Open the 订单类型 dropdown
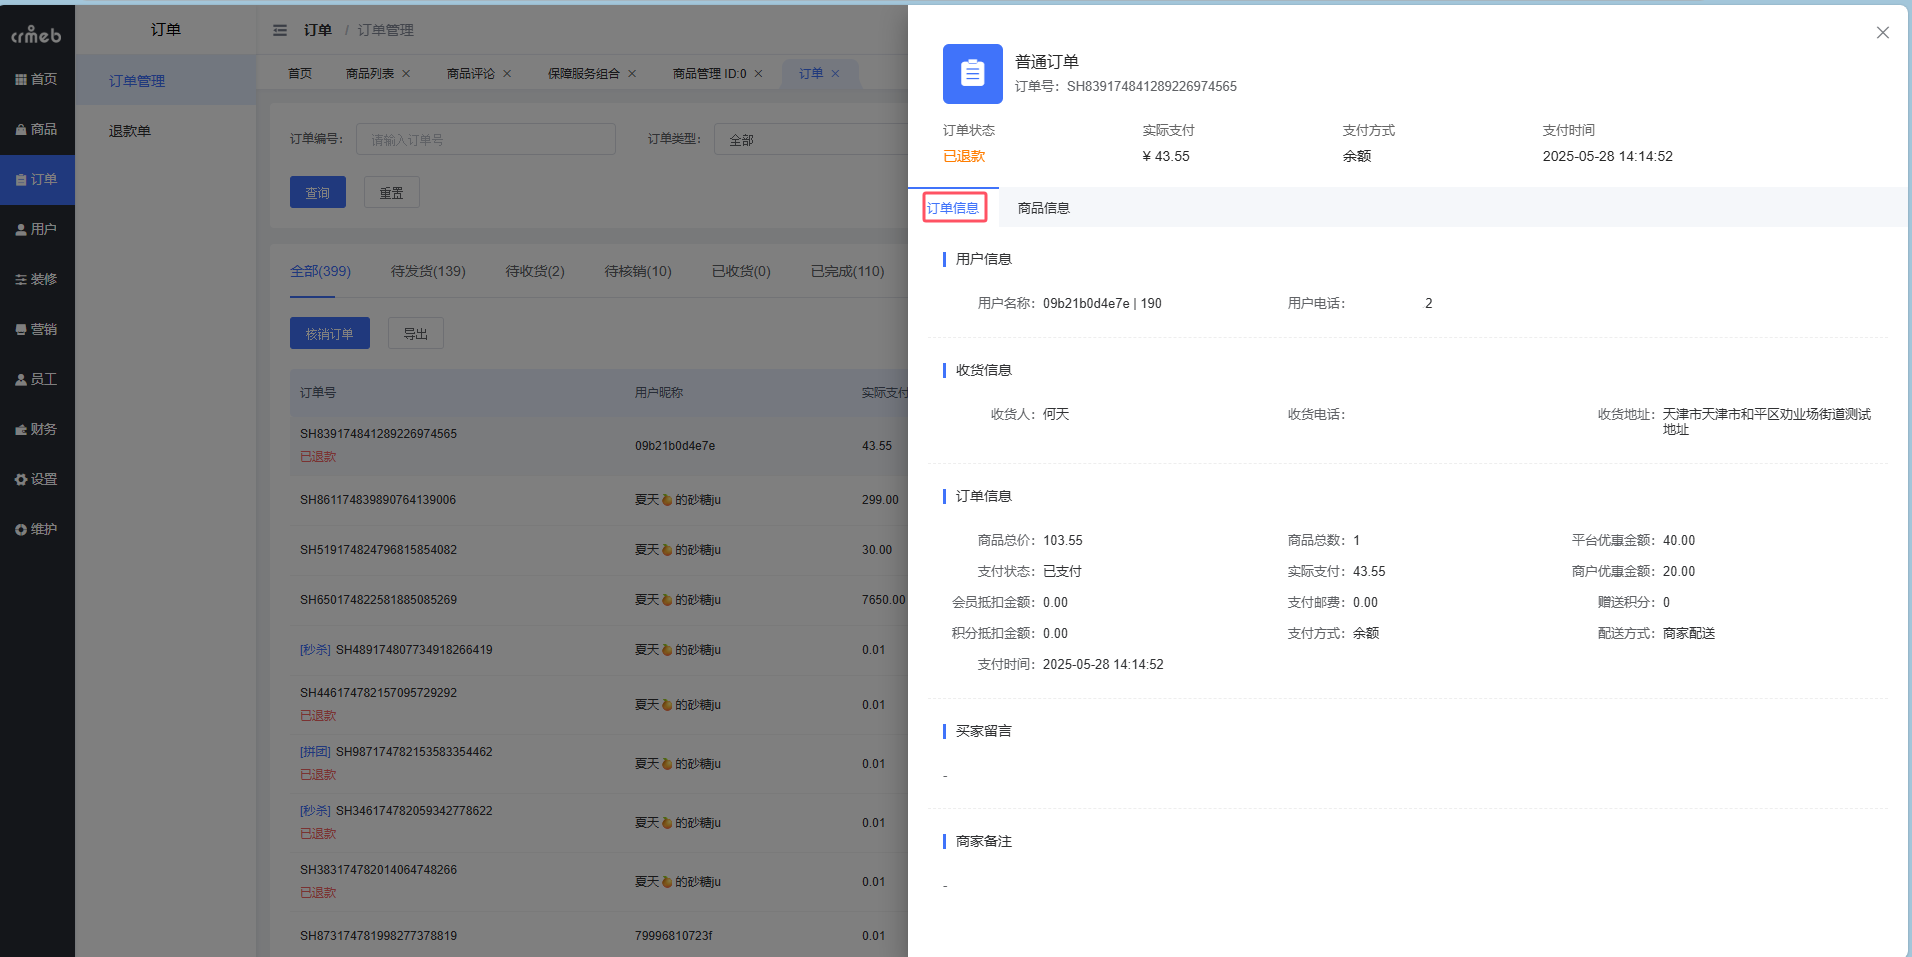 tap(810, 139)
